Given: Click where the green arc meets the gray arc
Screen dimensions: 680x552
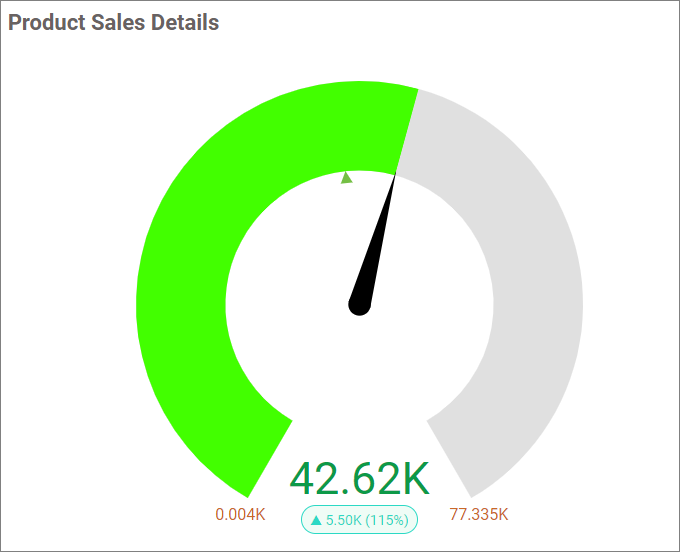Looking at the screenshot, I should click(407, 131).
